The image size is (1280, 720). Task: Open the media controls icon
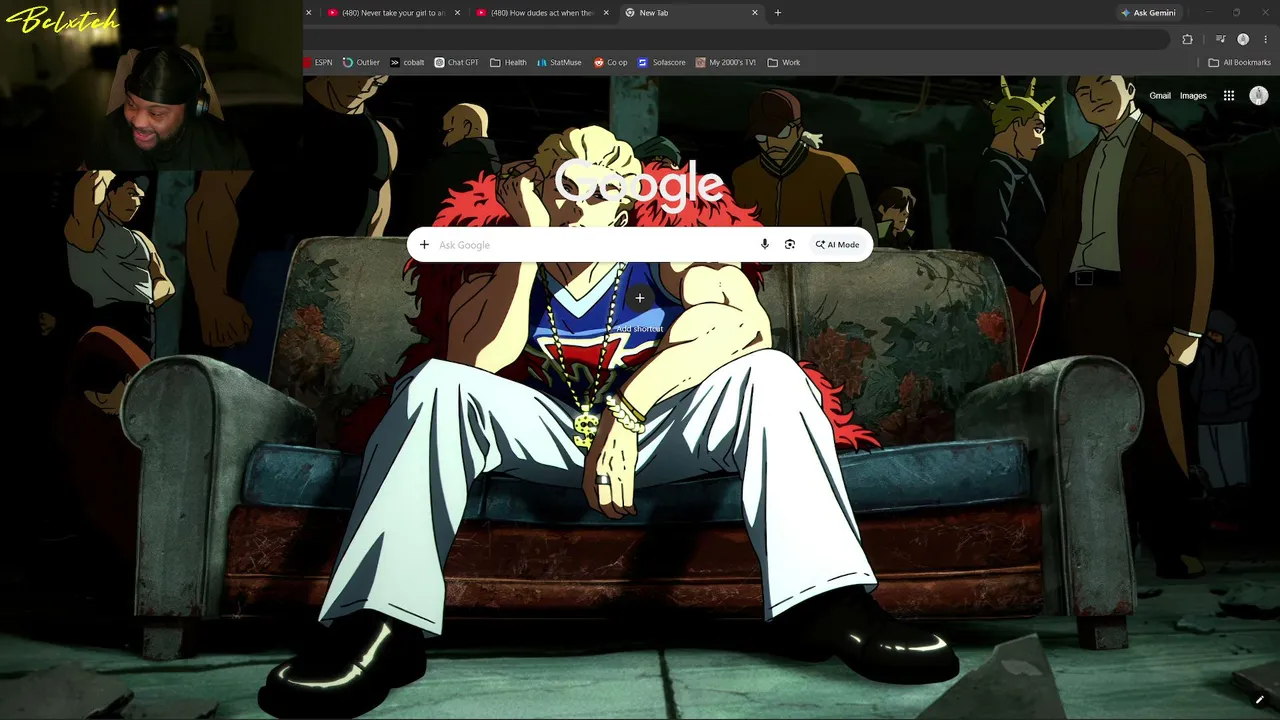1221,39
